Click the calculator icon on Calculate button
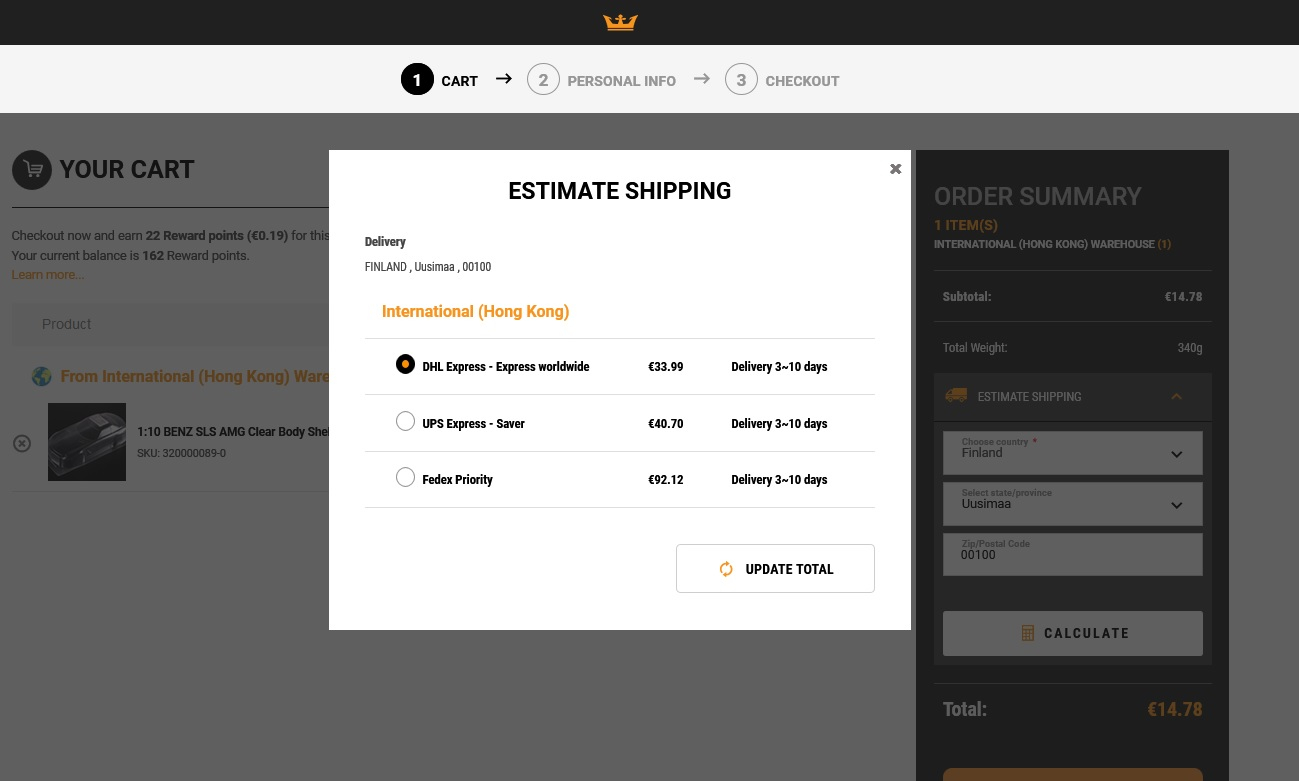Image resolution: width=1299 pixels, height=781 pixels. tap(1027, 633)
